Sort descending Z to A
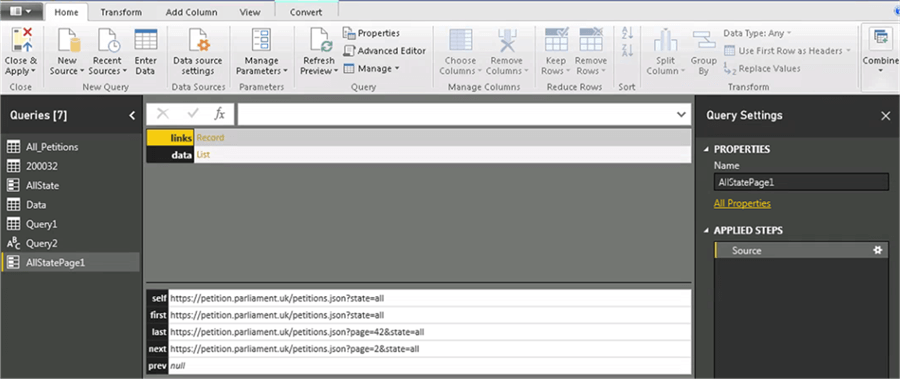Viewport: 900px width, 379px height. pyautogui.click(x=627, y=50)
